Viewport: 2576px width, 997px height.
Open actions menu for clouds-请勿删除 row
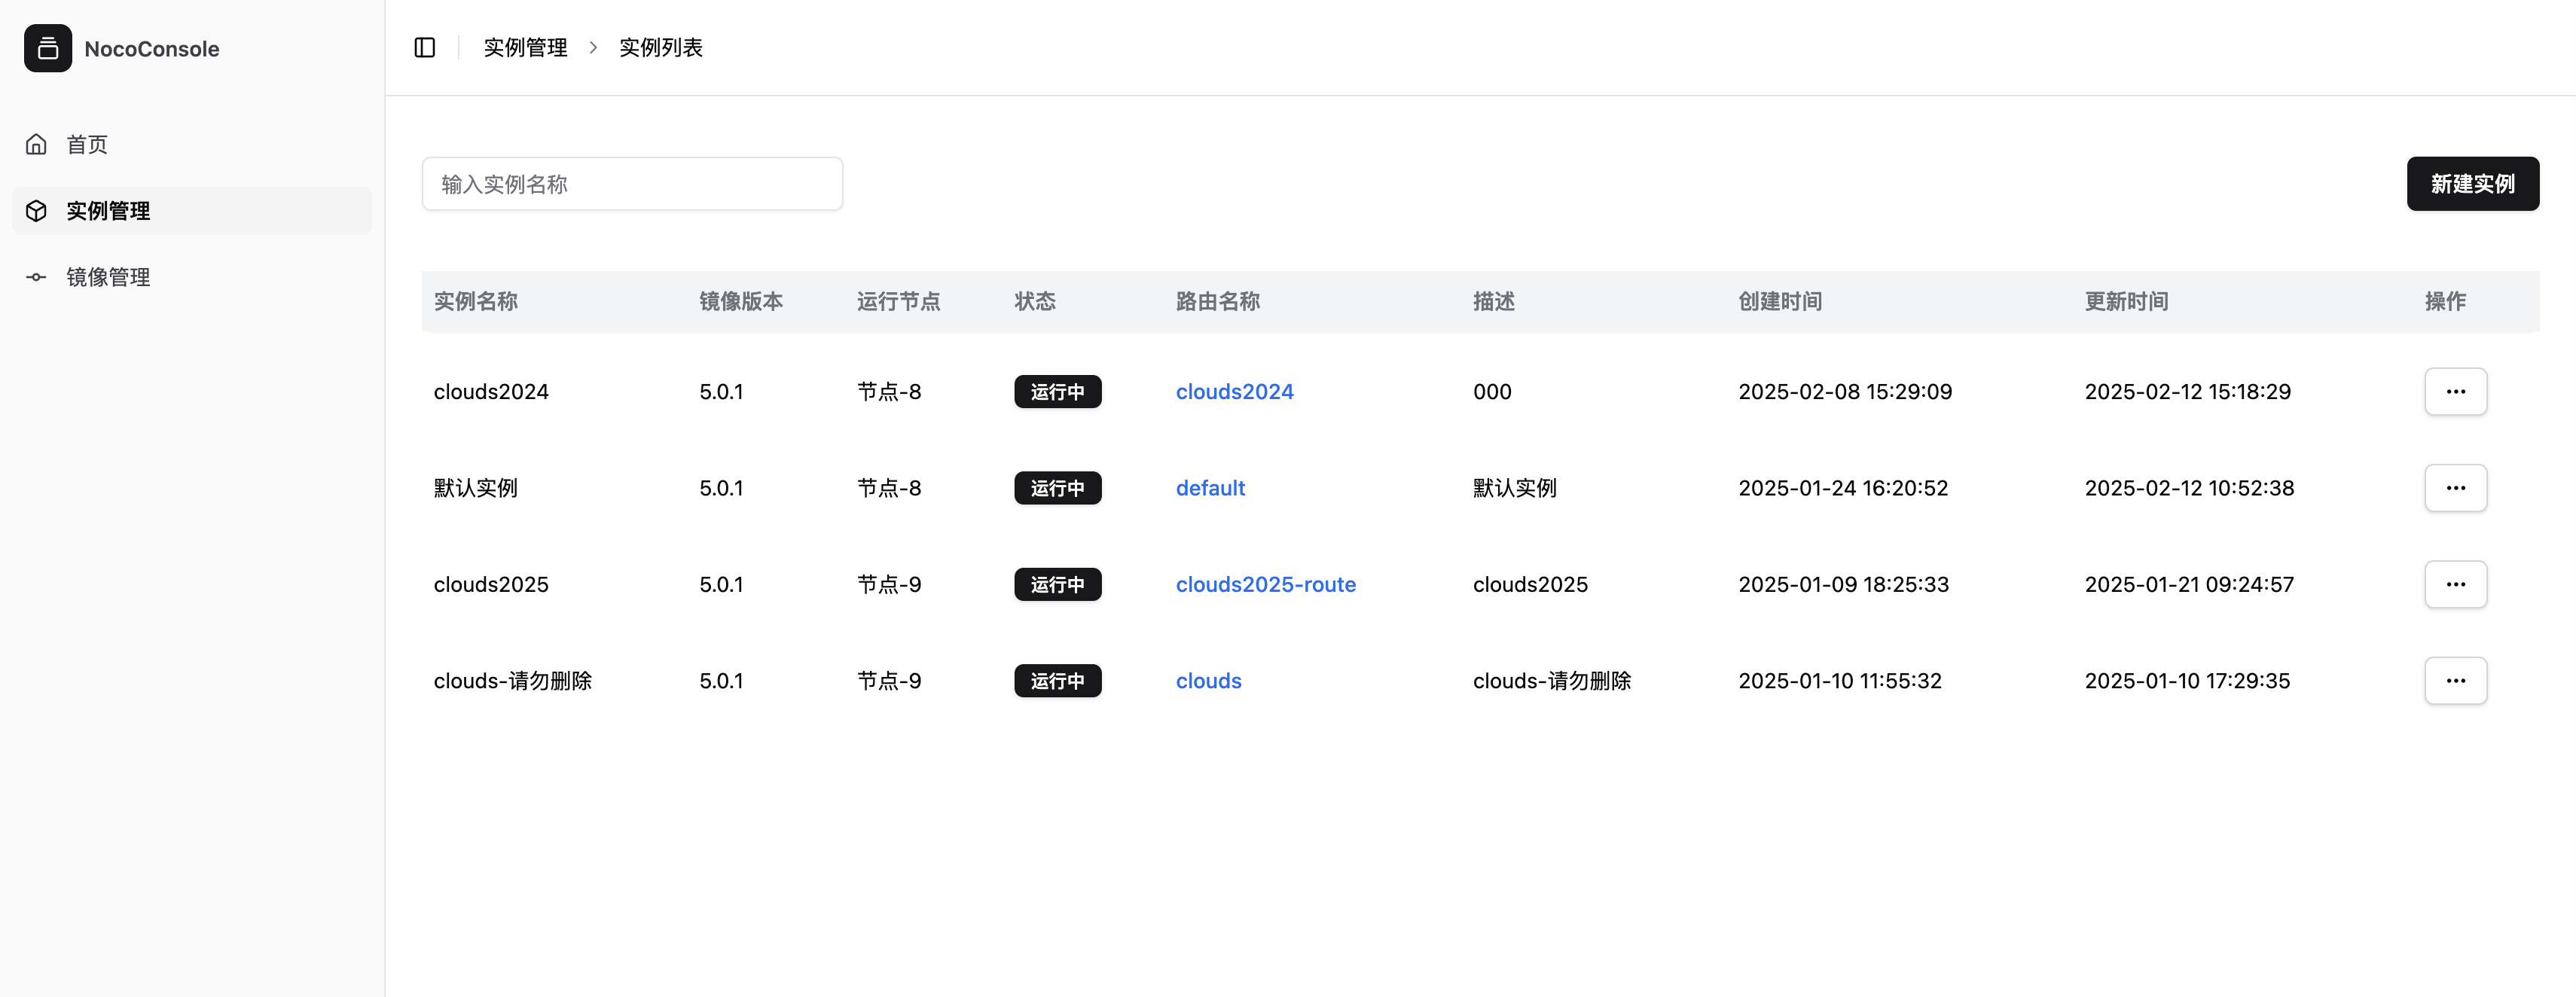coord(2454,681)
